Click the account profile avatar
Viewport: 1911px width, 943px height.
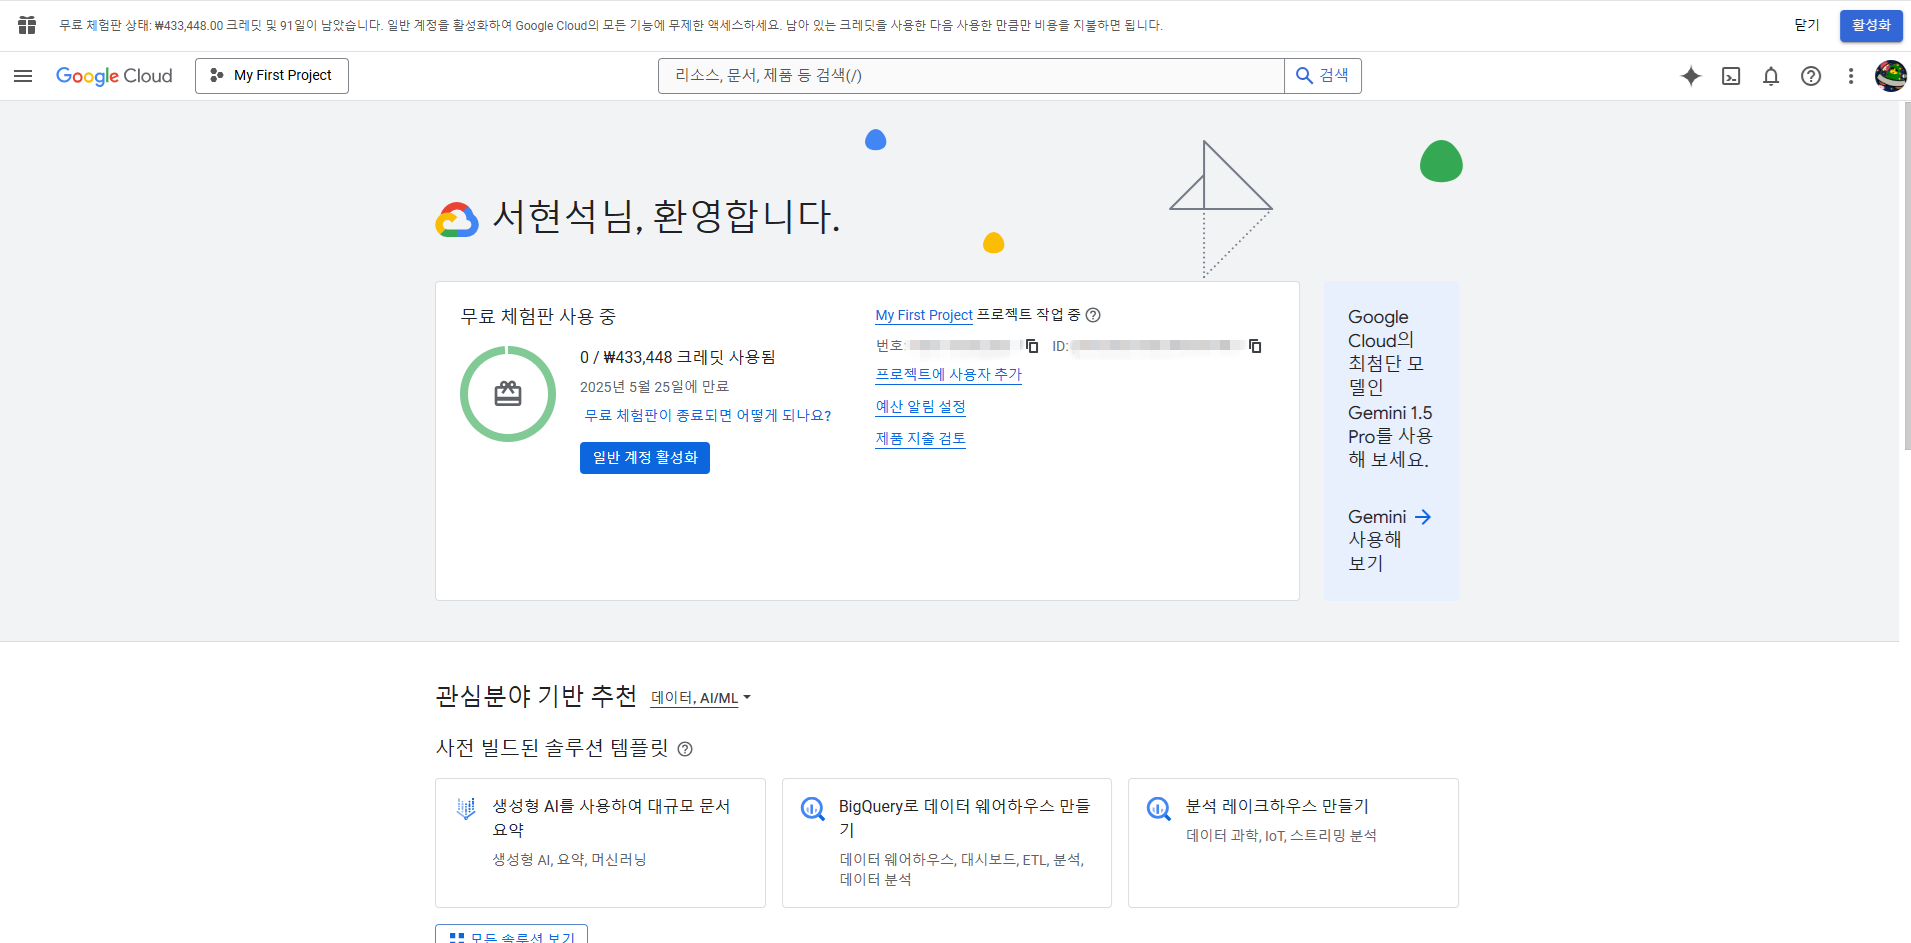pos(1890,76)
